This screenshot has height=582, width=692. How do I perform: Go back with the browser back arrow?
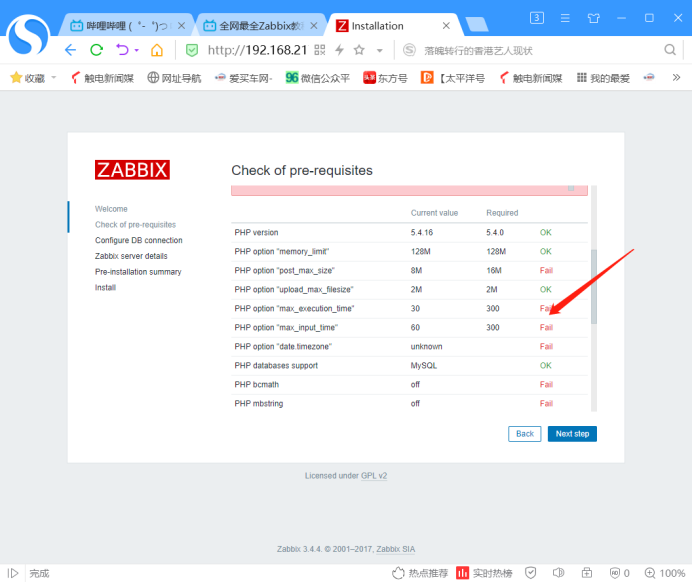coord(71,50)
